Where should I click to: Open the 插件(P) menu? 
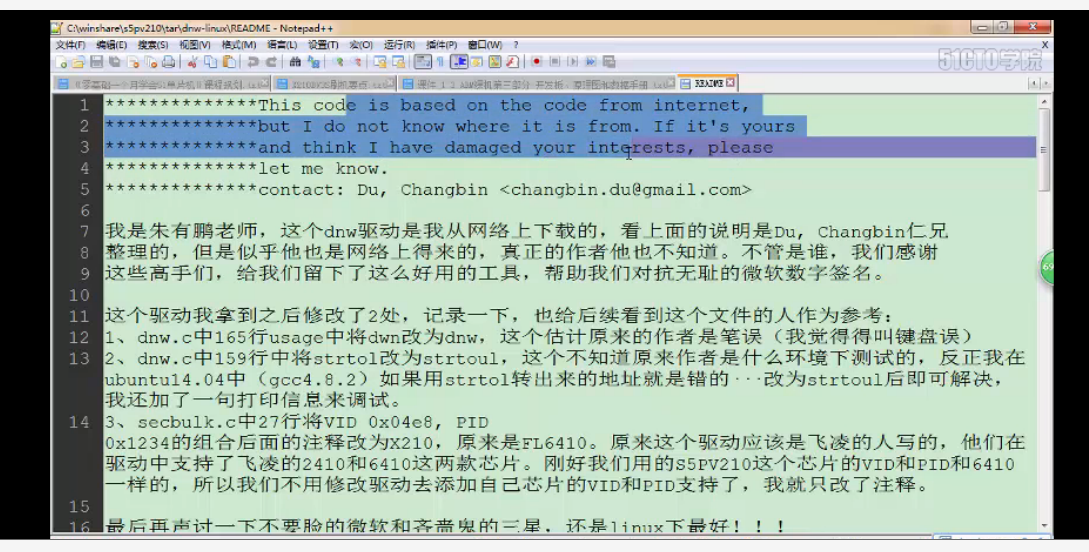[x=442, y=44]
